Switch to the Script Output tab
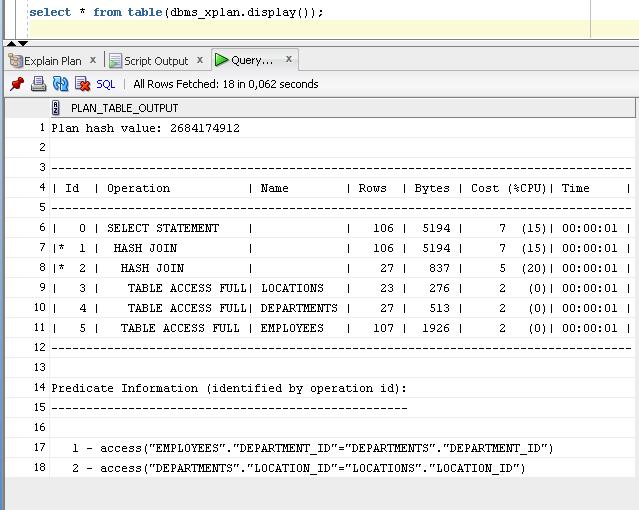Image resolution: width=639 pixels, height=510 pixels. (x=156, y=61)
